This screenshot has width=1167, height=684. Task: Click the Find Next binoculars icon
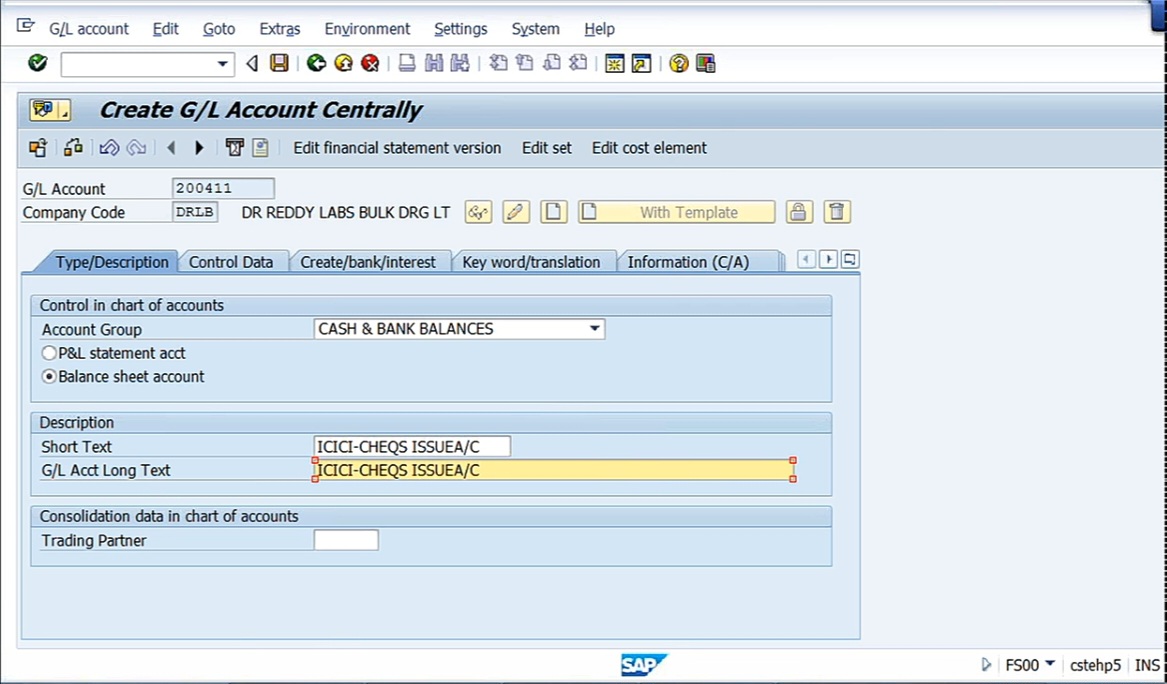tap(460, 63)
